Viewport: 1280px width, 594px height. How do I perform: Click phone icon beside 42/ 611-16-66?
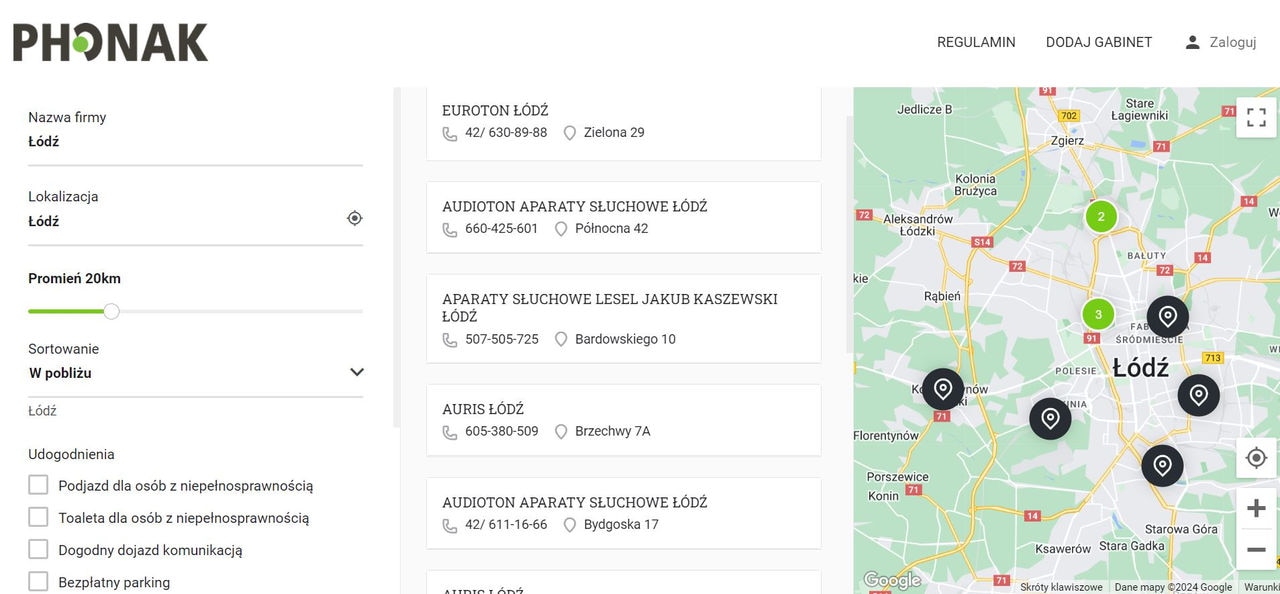coord(450,525)
